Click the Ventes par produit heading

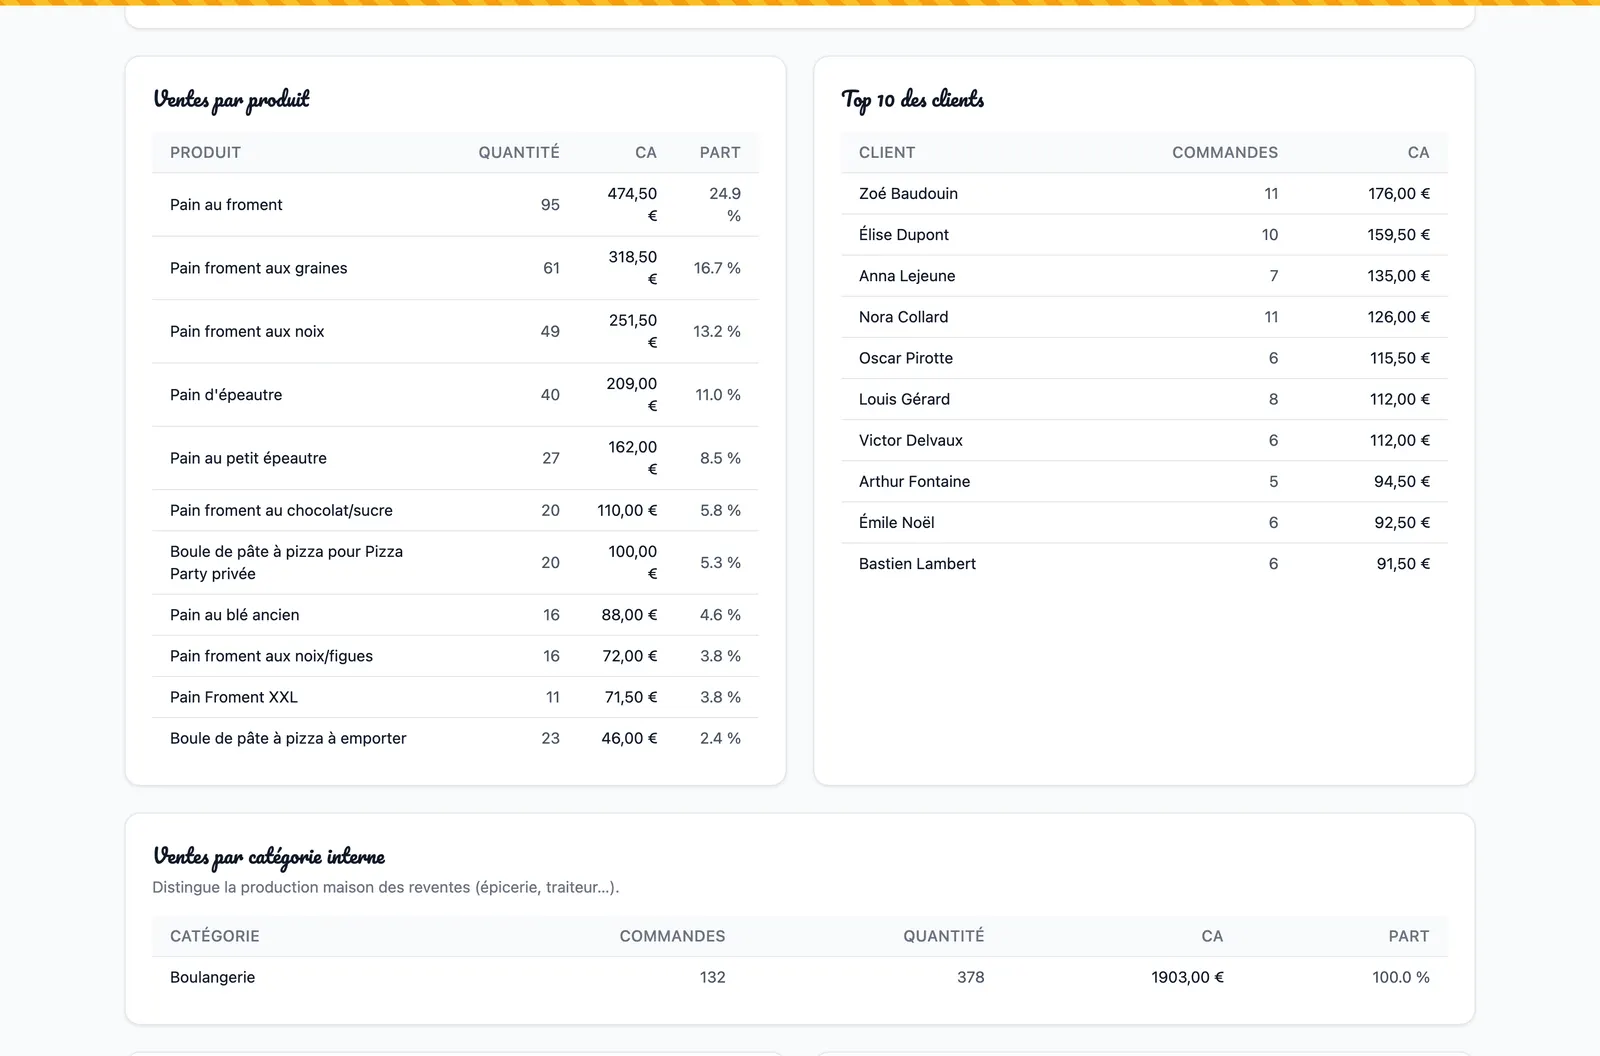click(x=231, y=99)
